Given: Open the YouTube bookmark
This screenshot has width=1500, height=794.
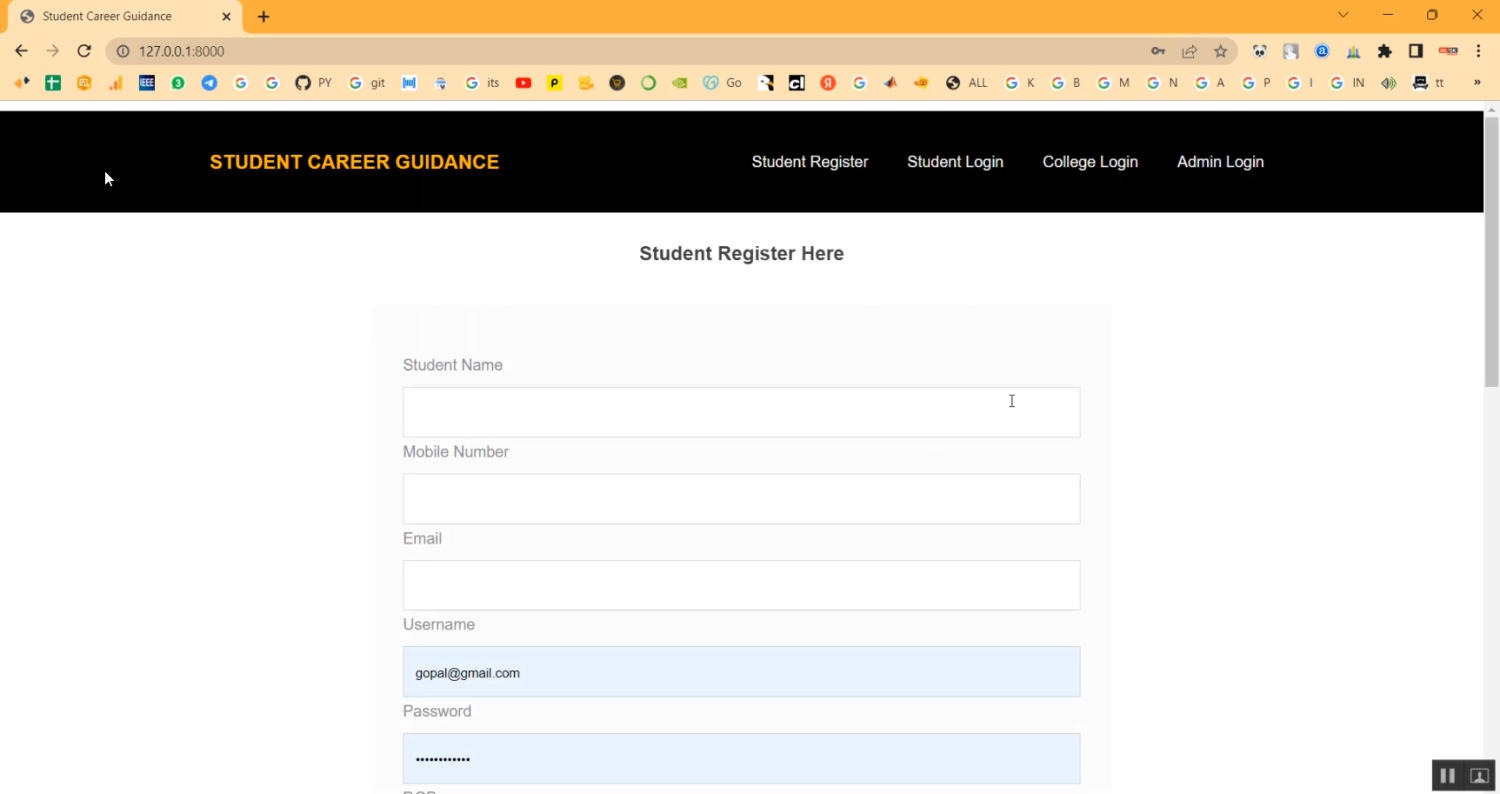Looking at the screenshot, I should [523, 83].
